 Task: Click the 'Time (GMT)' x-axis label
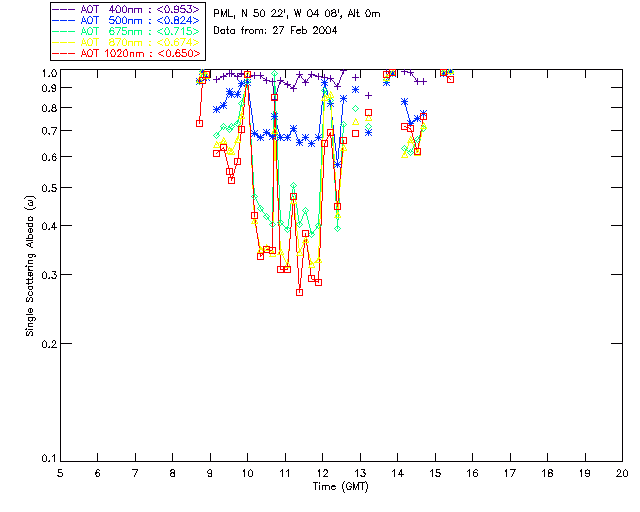[340, 487]
